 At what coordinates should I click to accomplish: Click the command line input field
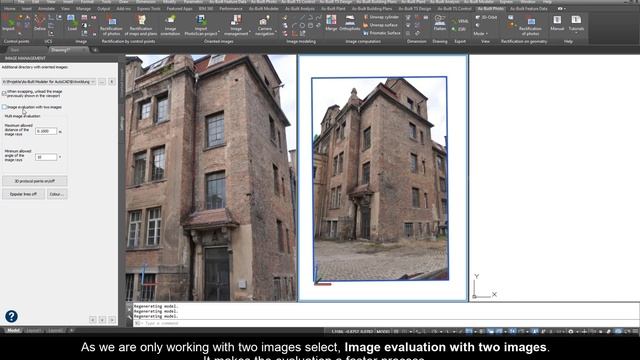(386, 323)
